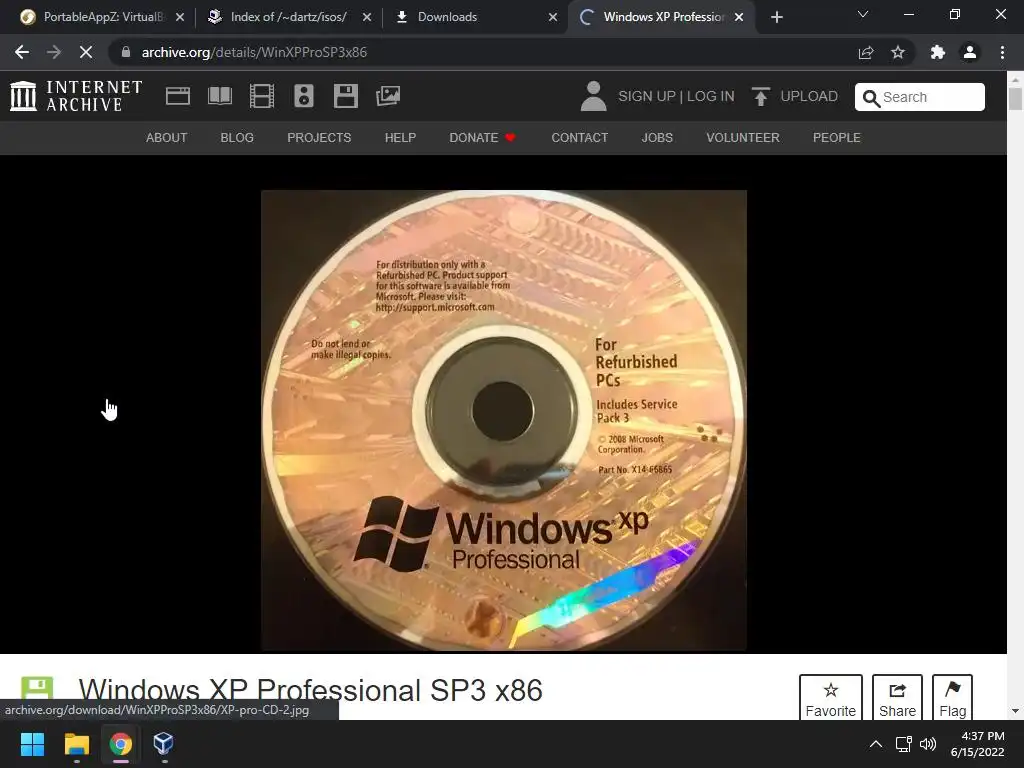Screen dimensions: 1024x768
Task: Open PROJECTS in the Archive menu
Action: point(319,138)
